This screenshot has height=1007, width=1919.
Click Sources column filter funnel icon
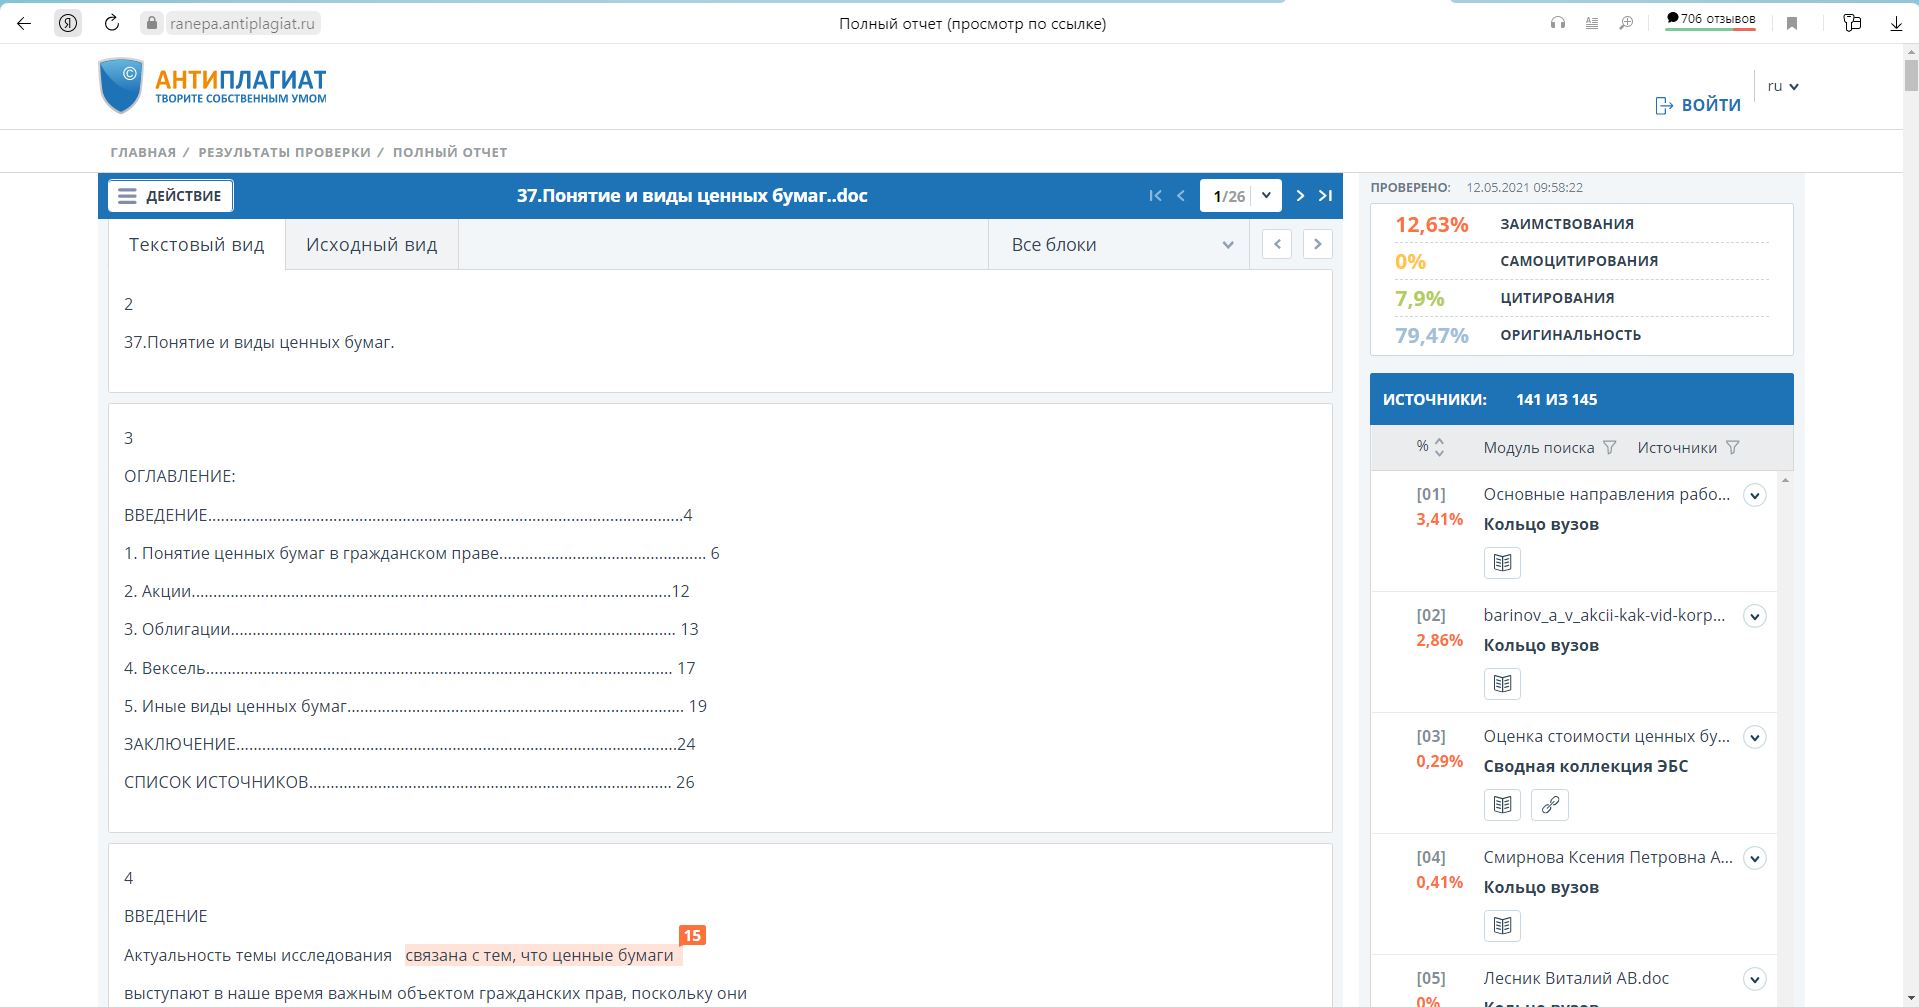click(1732, 448)
